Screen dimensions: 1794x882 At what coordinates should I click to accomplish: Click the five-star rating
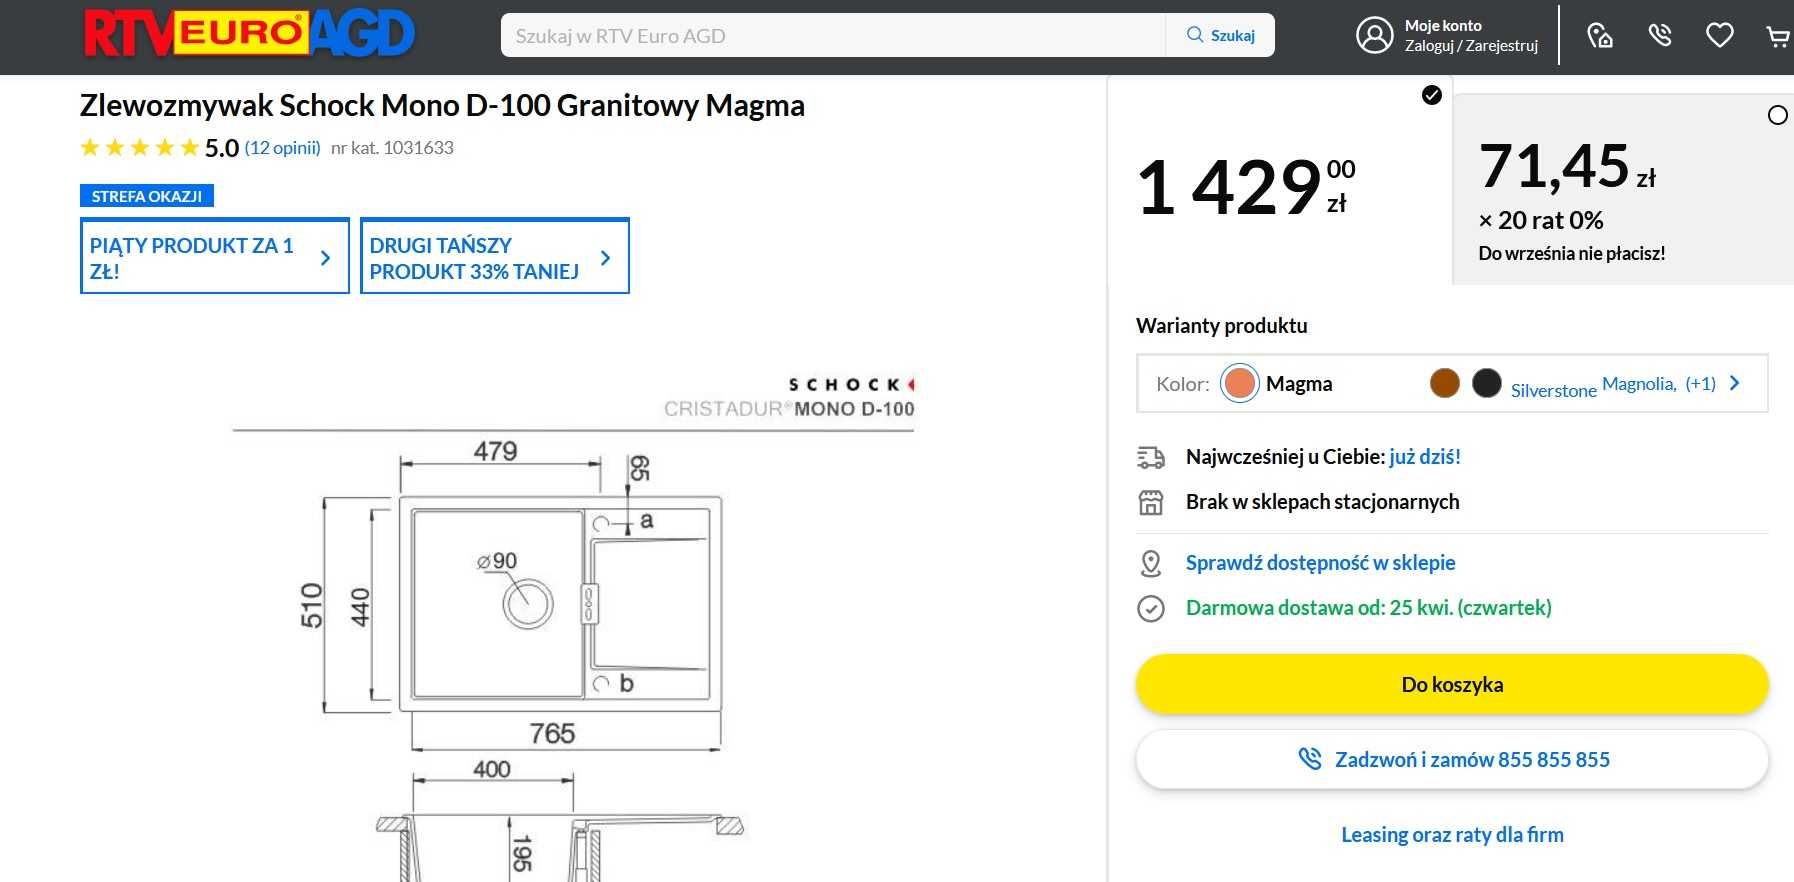point(140,148)
